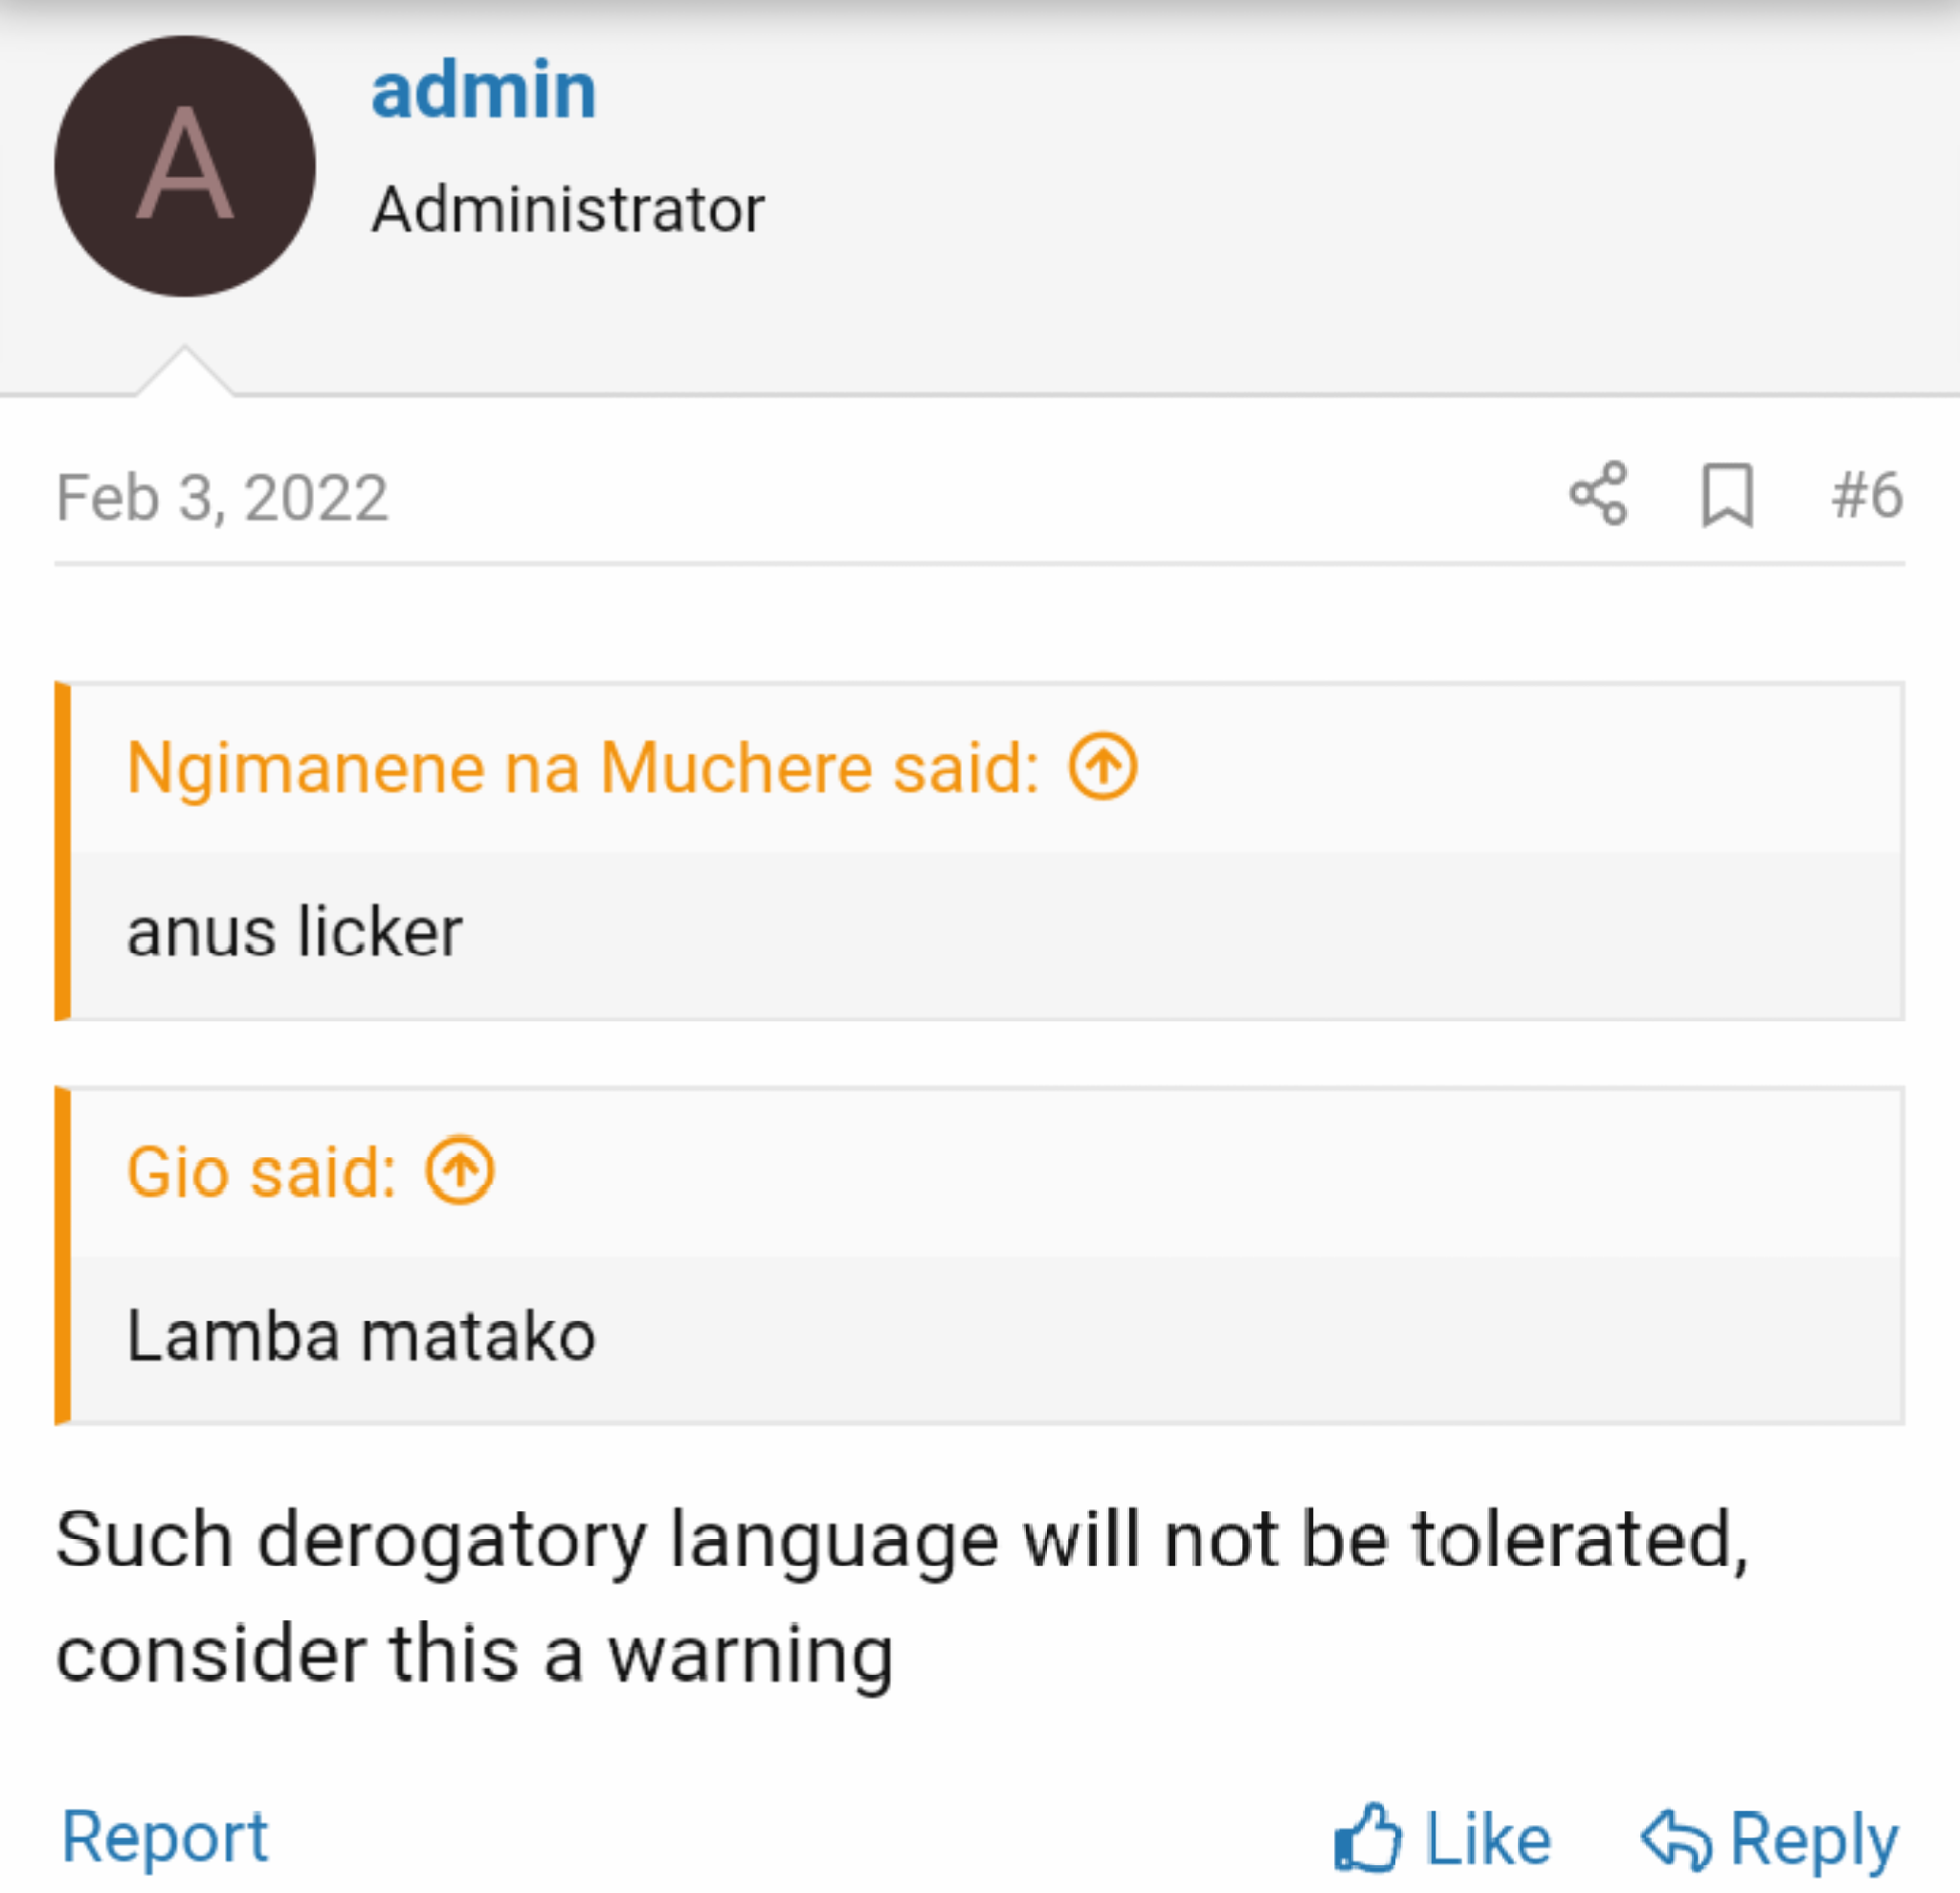Expand the quoted text "anus licker"
This screenshot has width=1960, height=1893.
pyautogui.click(x=294, y=932)
